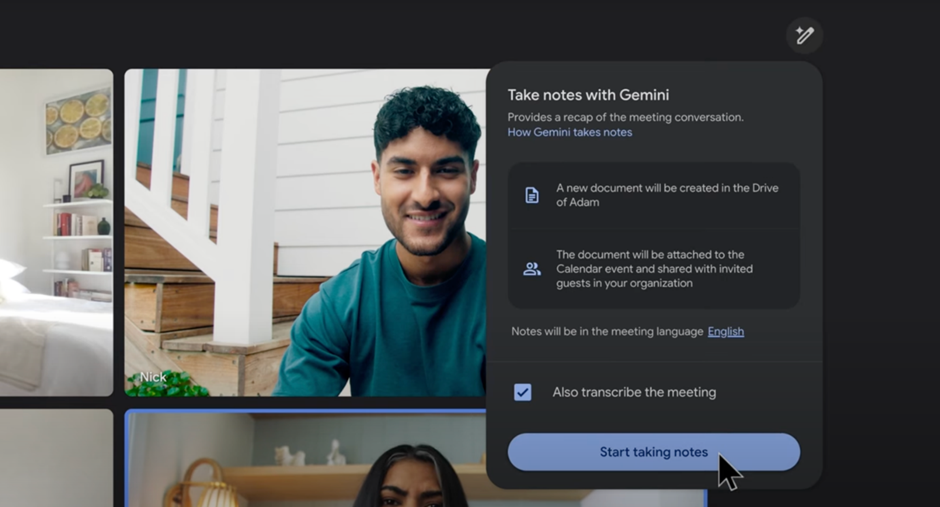Toggle the Also transcribe the meeting checkbox
Viewport: 940px width, 507px height.
point(522,392)
